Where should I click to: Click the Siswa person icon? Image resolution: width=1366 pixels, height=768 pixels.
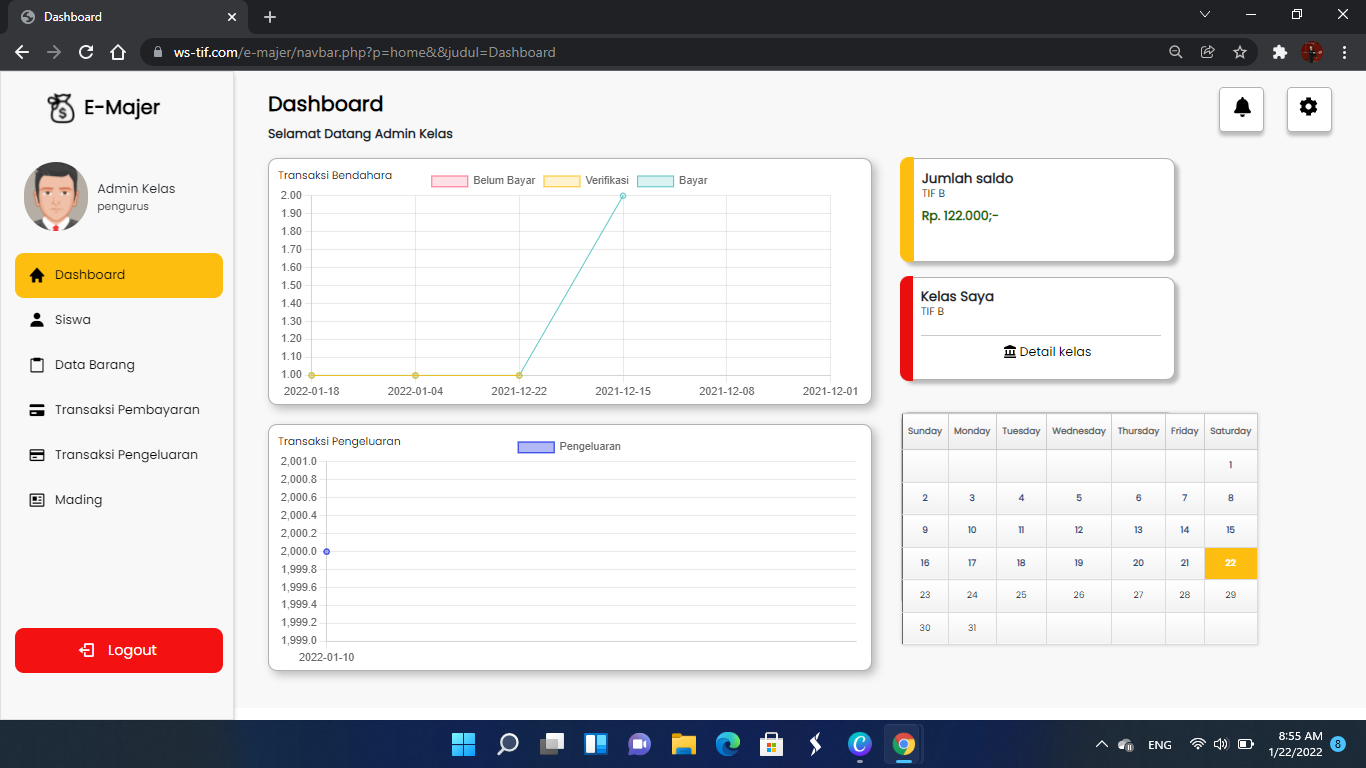(37, 320)
